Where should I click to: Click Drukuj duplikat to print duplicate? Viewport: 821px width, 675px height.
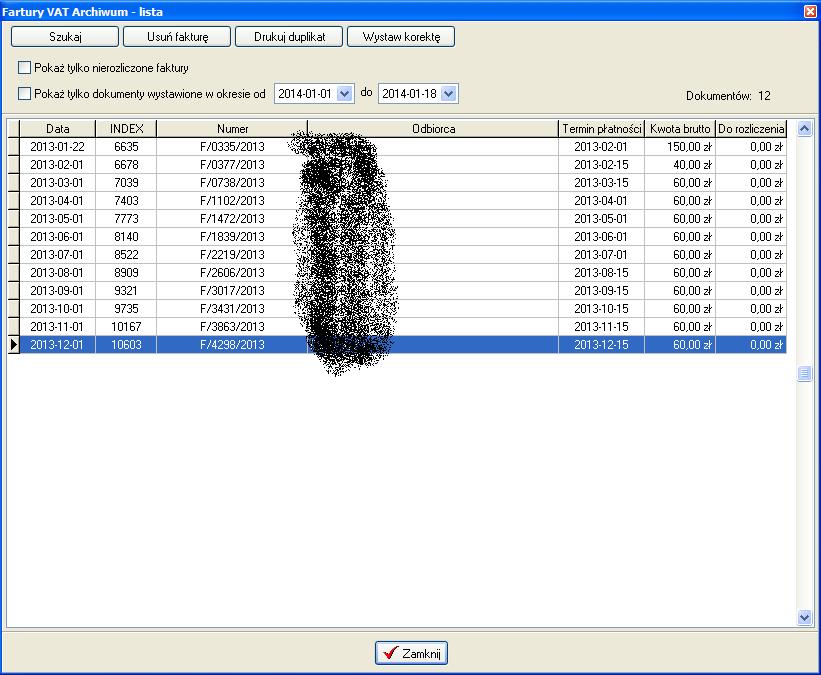click(288, 37)
